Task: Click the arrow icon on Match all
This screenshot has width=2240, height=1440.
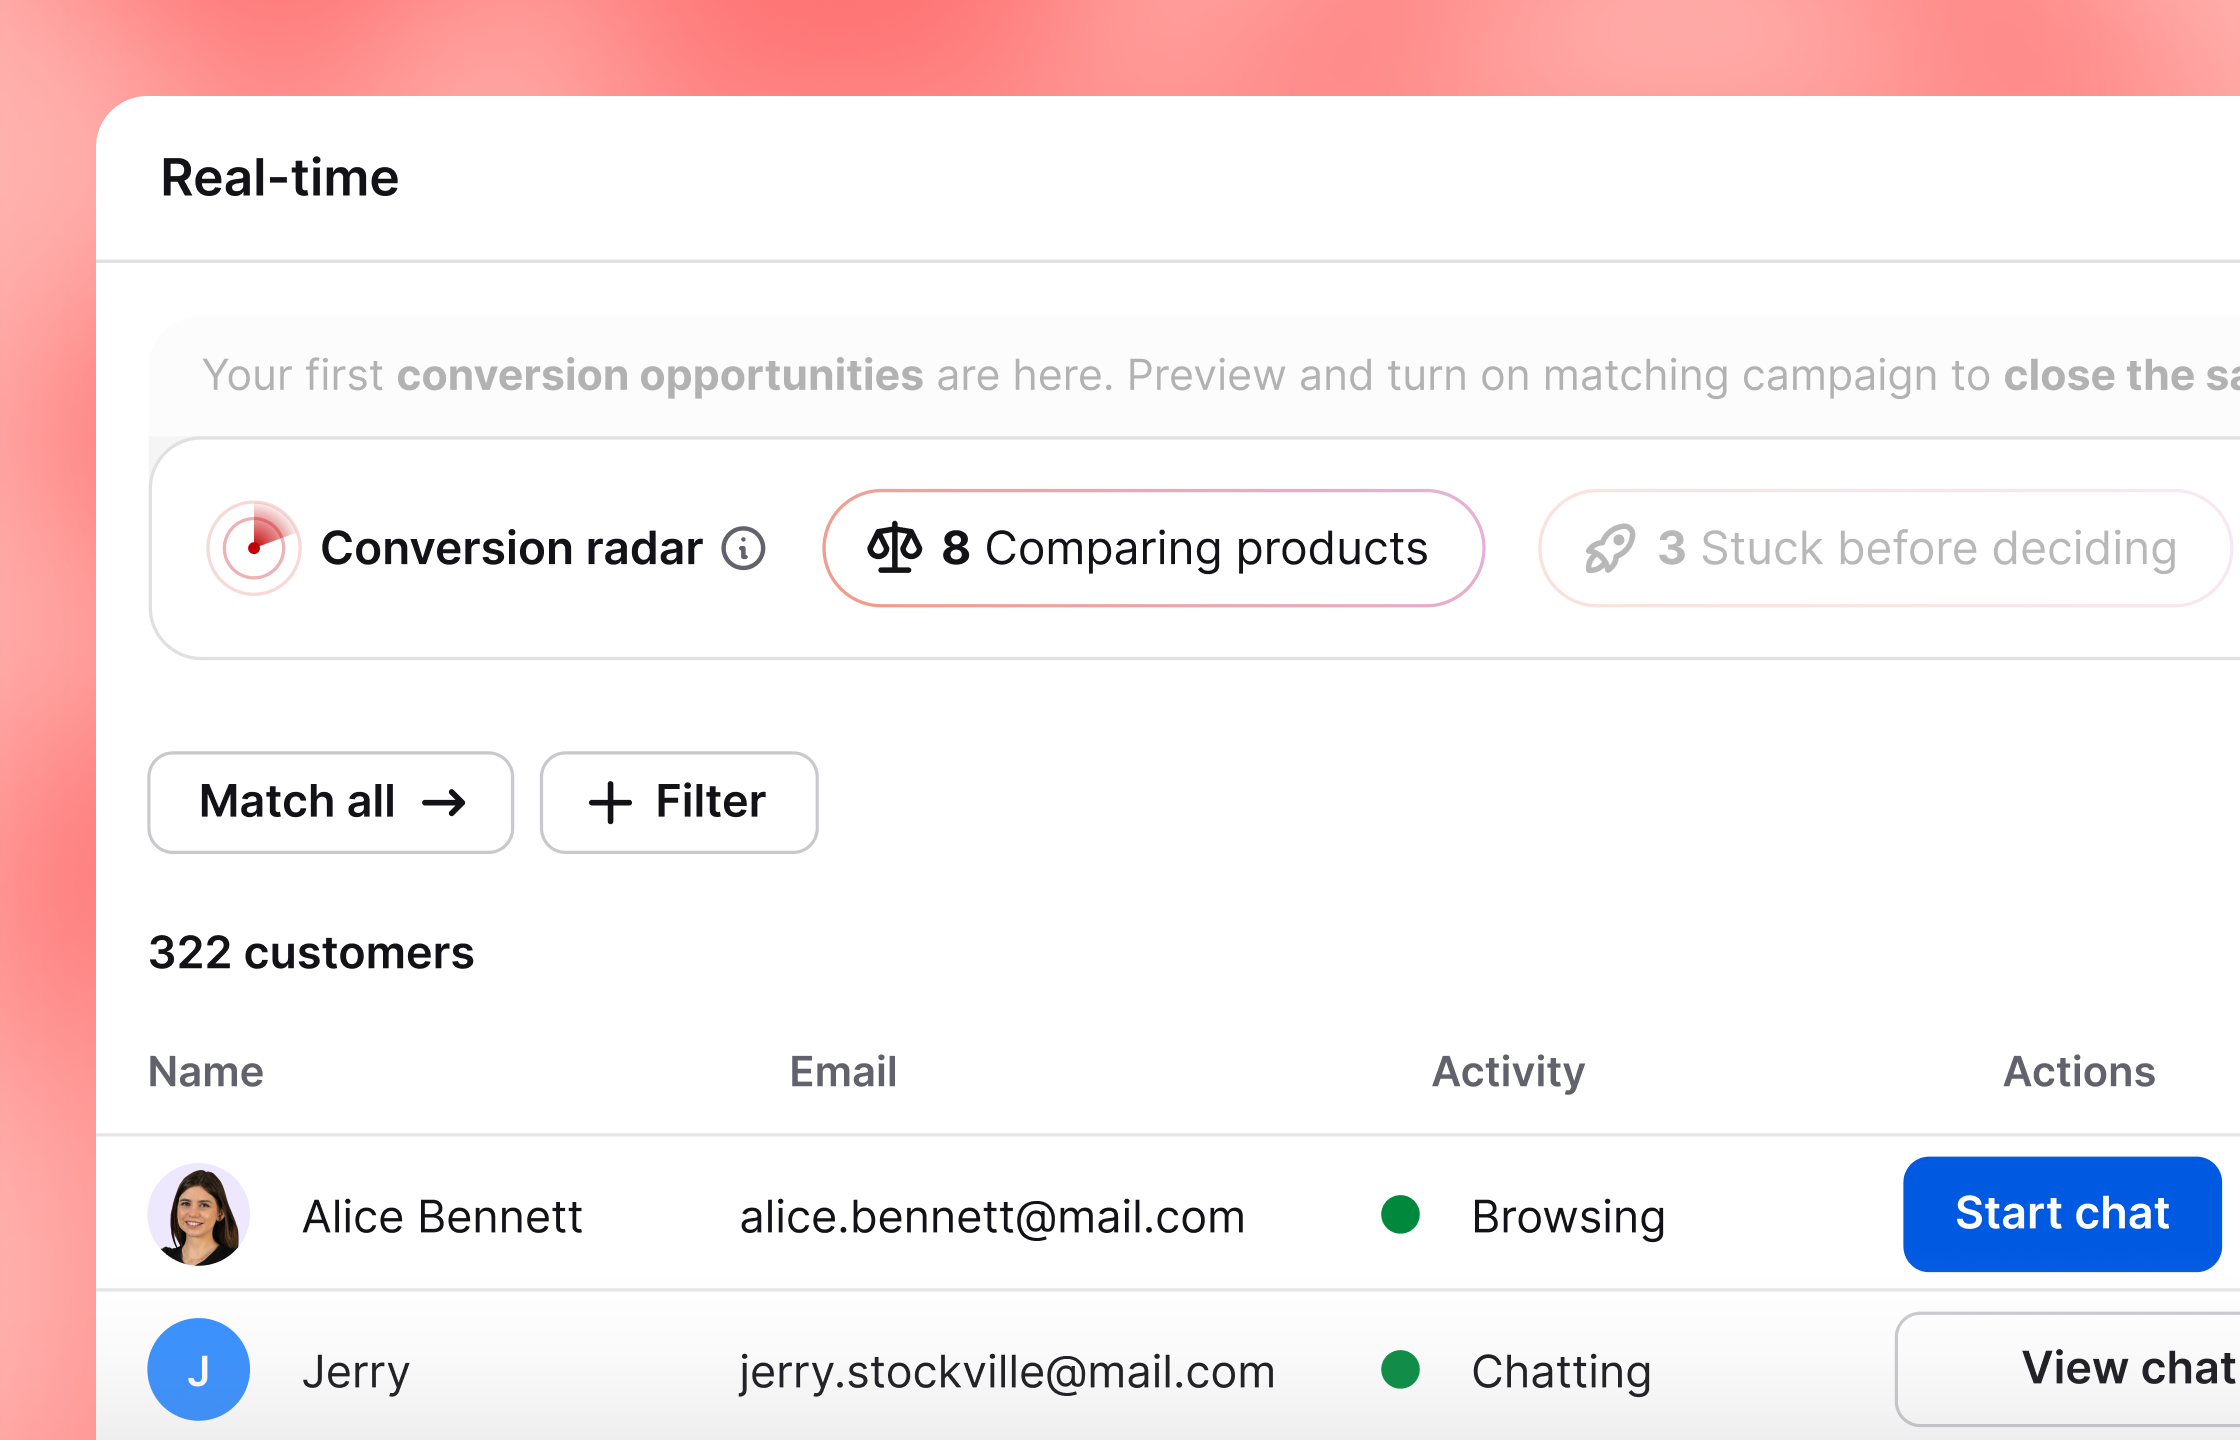Action: coord(444,802)
